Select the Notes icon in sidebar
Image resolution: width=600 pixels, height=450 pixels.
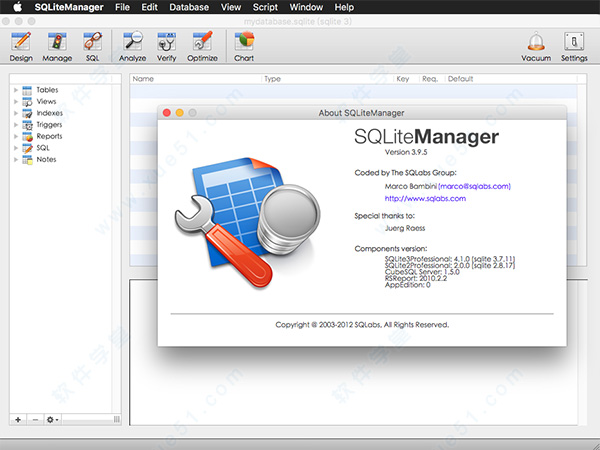click(x=27, y=160)
